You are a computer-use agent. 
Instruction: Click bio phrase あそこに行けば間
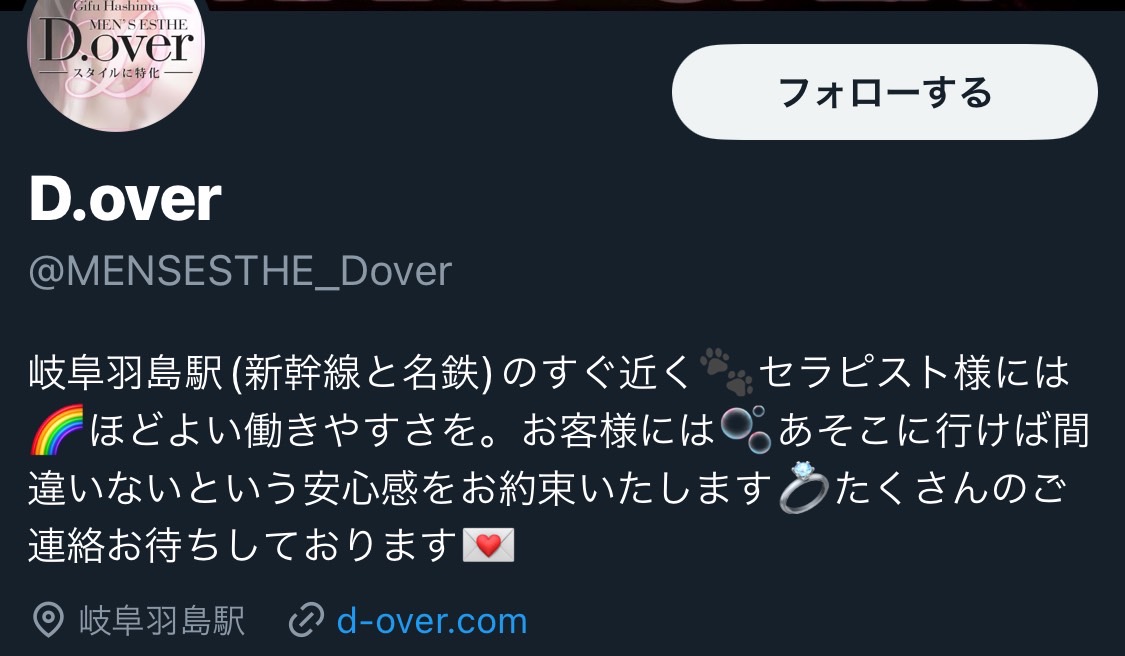[935, 431]
